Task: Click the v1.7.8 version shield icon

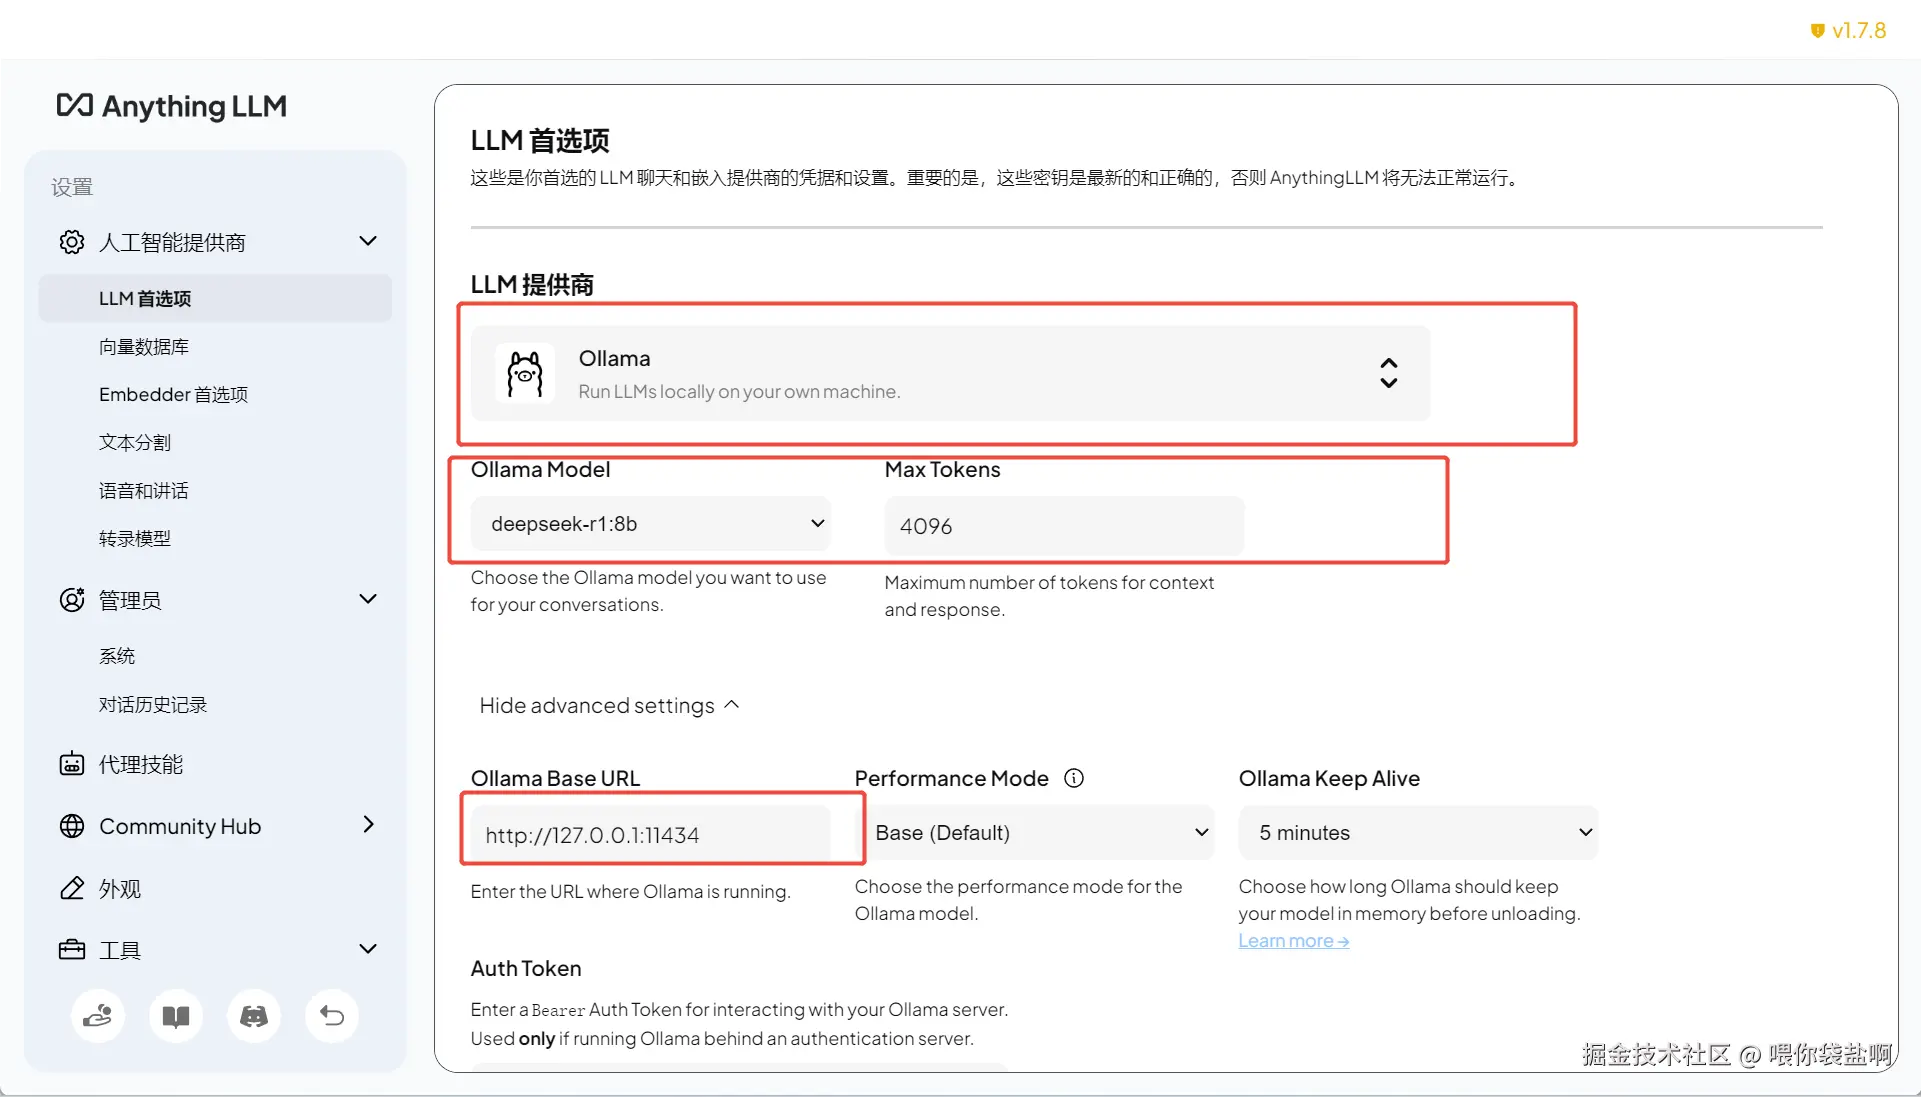Action: coord(1817,31)
